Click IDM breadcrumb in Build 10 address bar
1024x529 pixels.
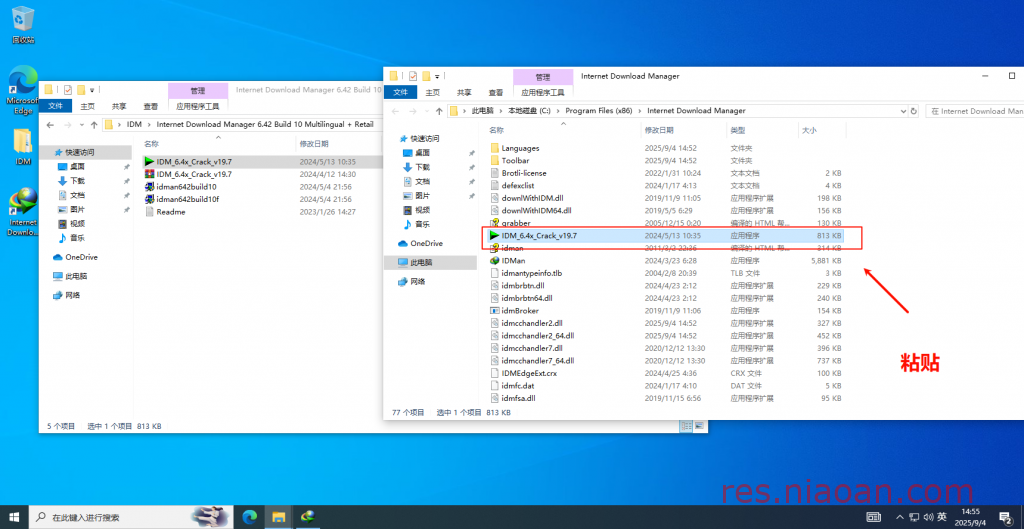[134, 124]
